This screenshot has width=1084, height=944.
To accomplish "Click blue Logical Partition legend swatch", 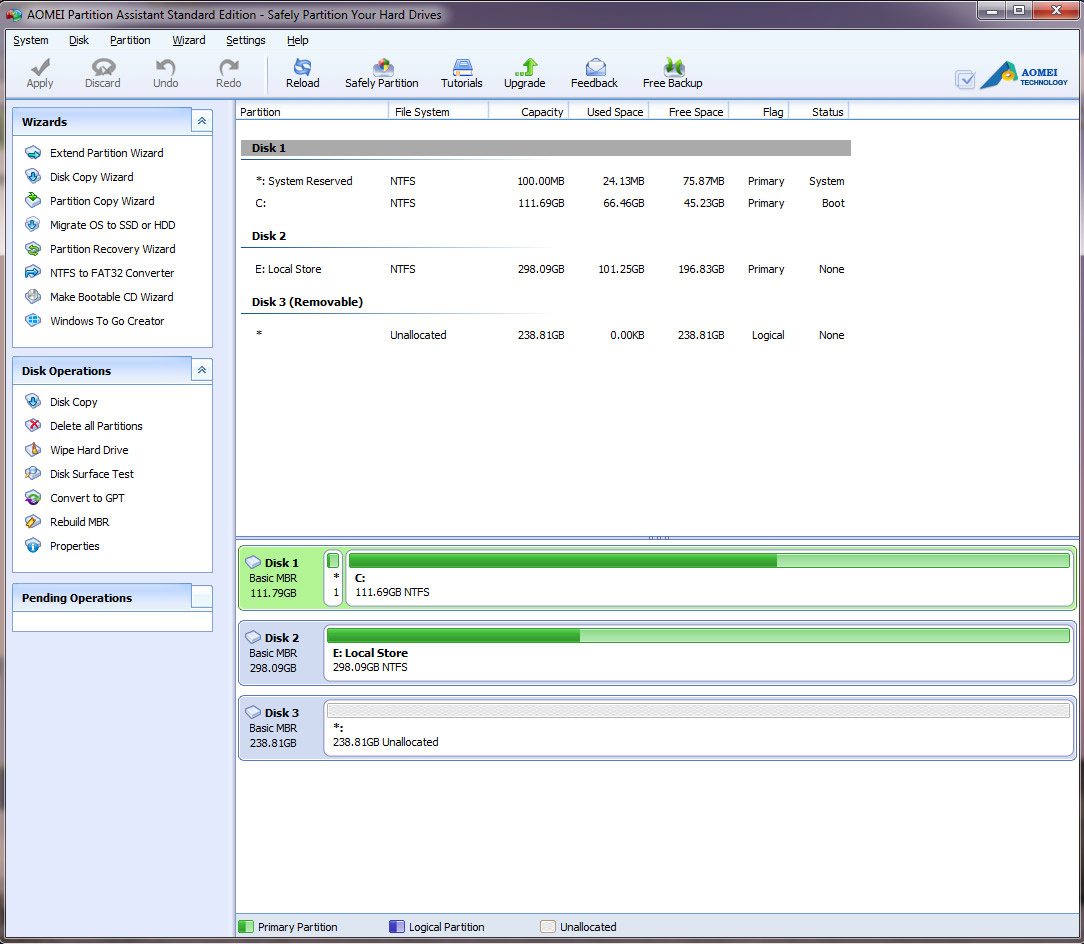I will click(396, 926).
